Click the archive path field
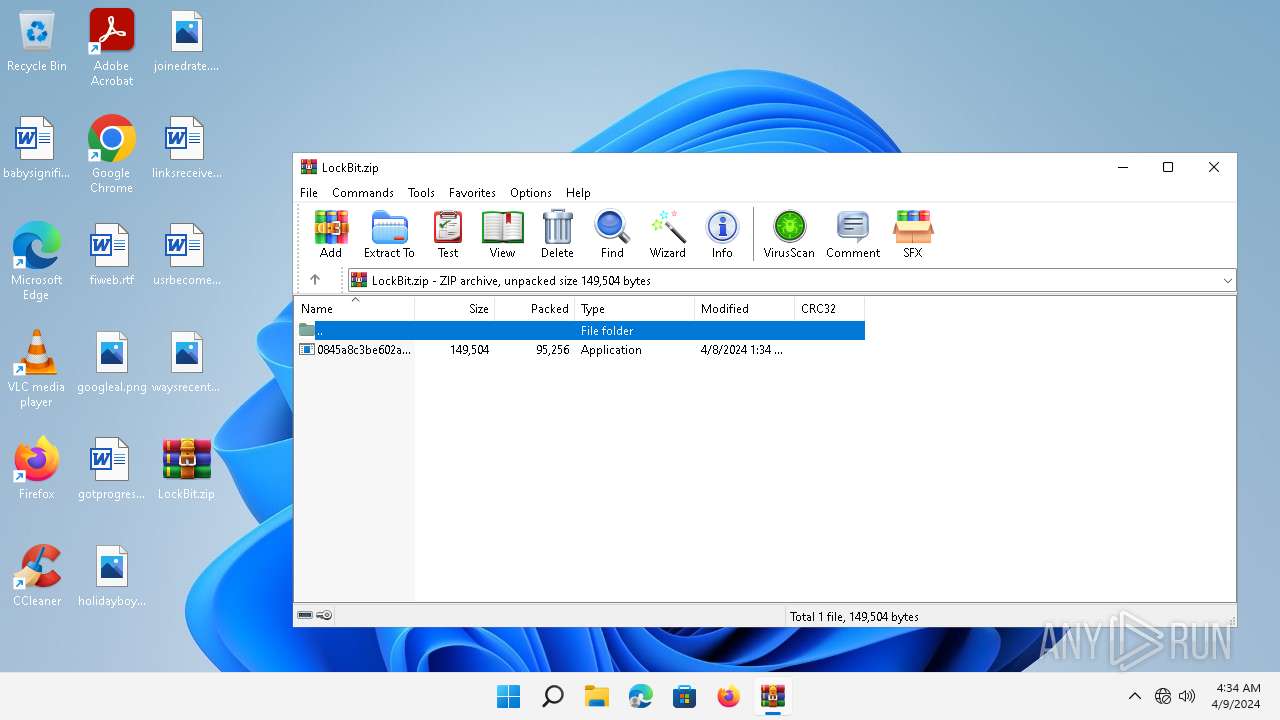This screenshot has height=720, width=1280. (x=791, y=281)
